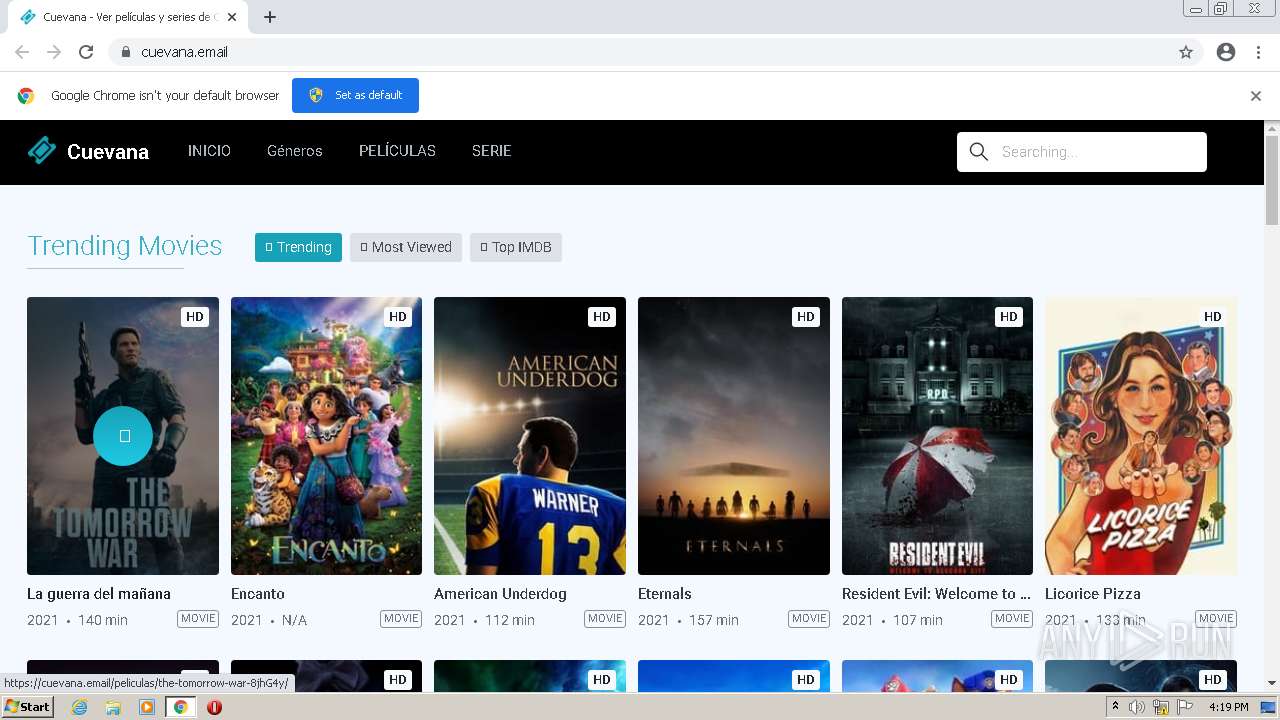
Task: Click the Encanto title link
Action: pos(258,594)
